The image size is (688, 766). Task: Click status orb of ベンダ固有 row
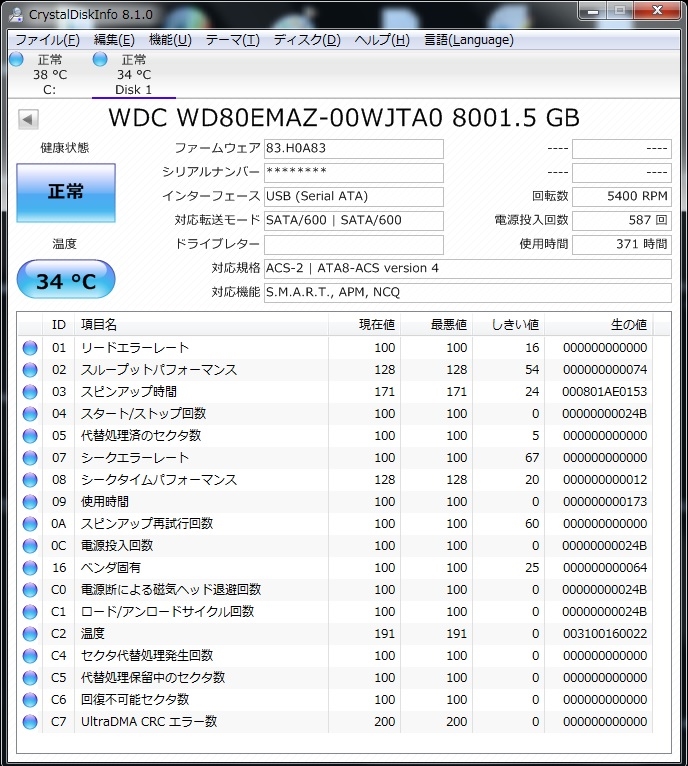[30, 568]
